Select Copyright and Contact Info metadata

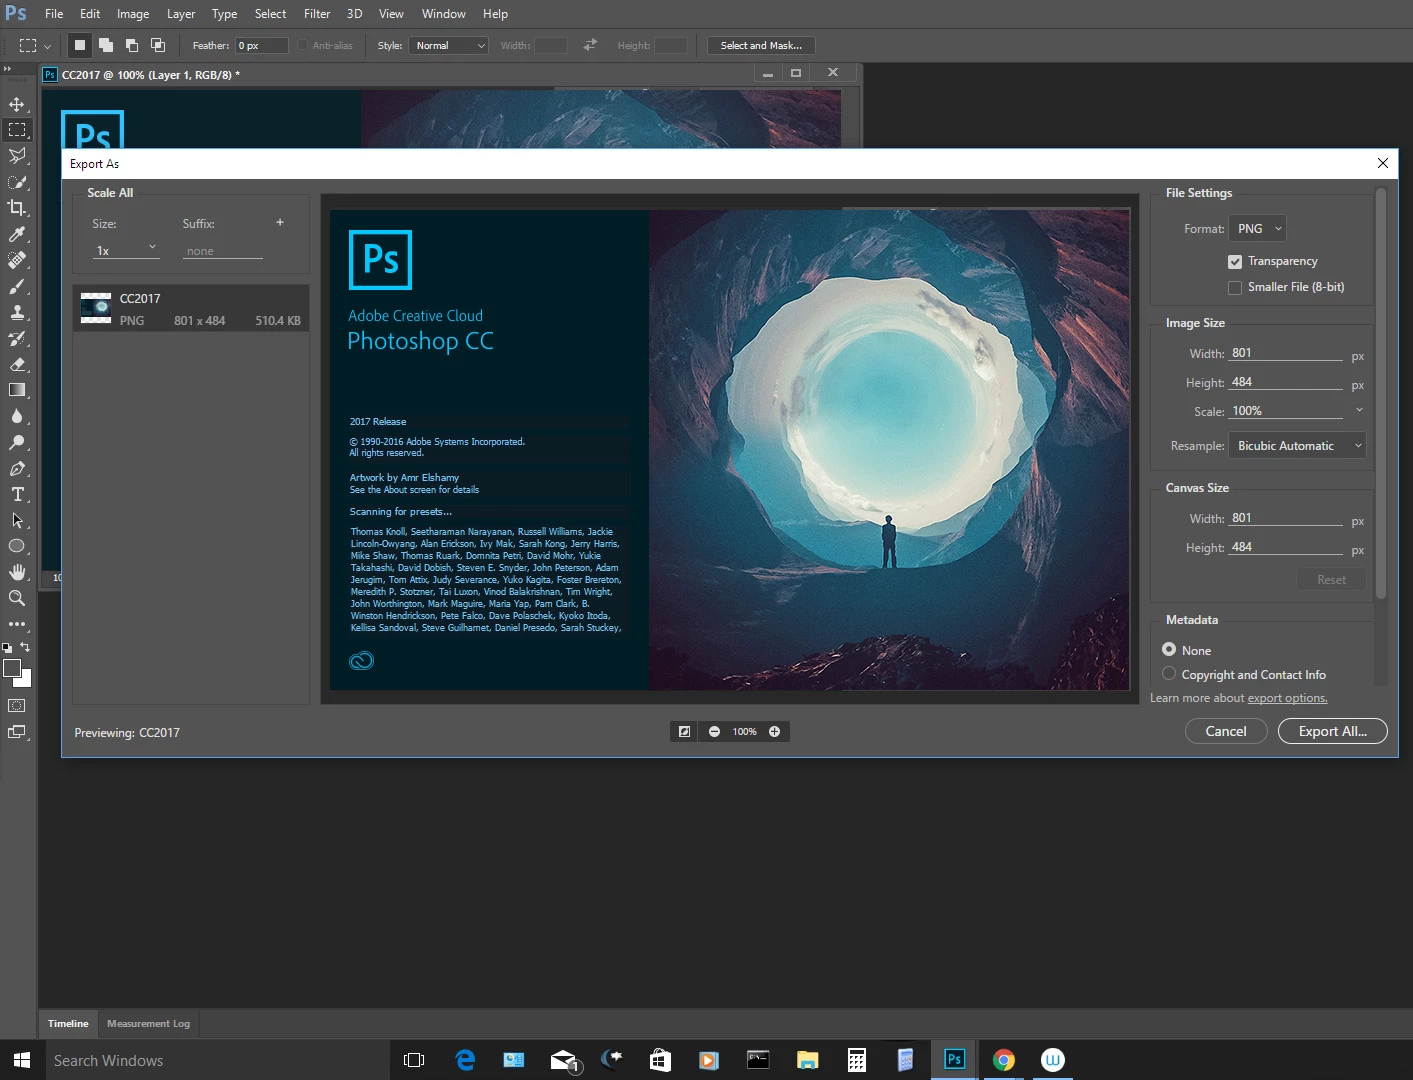[1169, 675]
